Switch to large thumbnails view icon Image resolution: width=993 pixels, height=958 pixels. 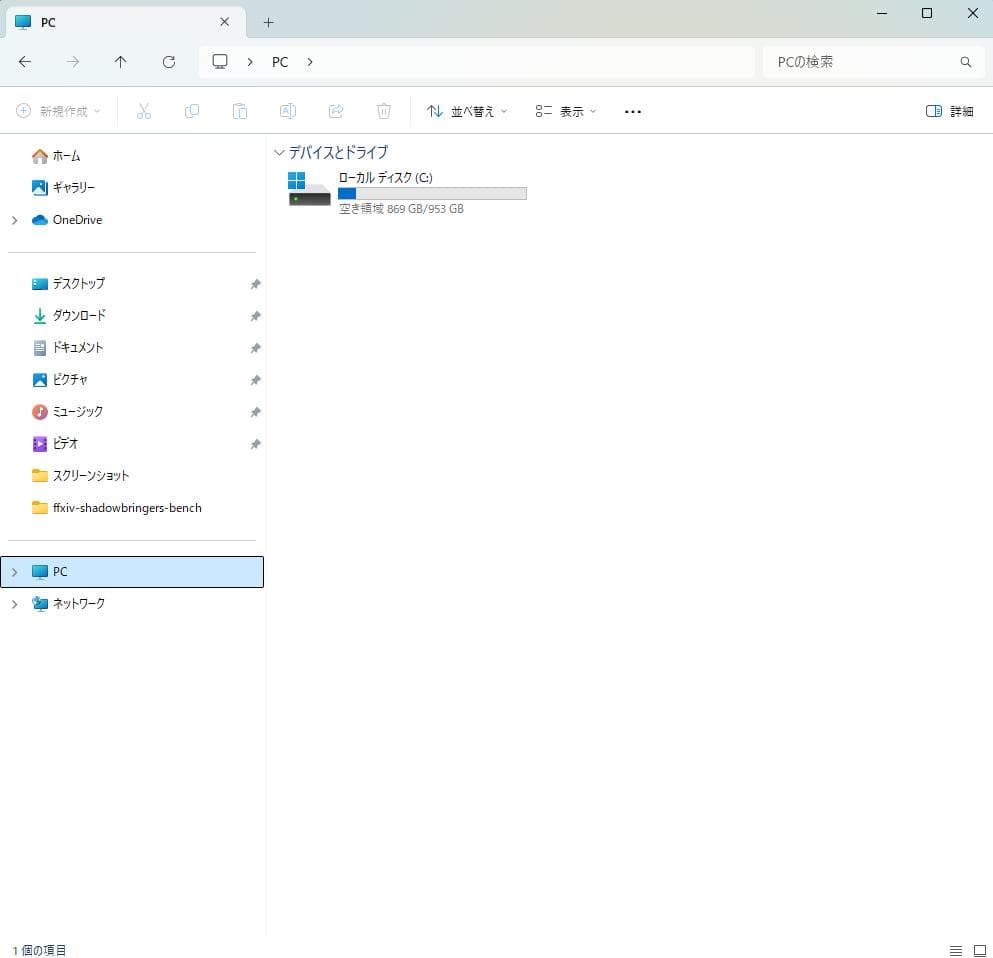[x=979, y=950]
